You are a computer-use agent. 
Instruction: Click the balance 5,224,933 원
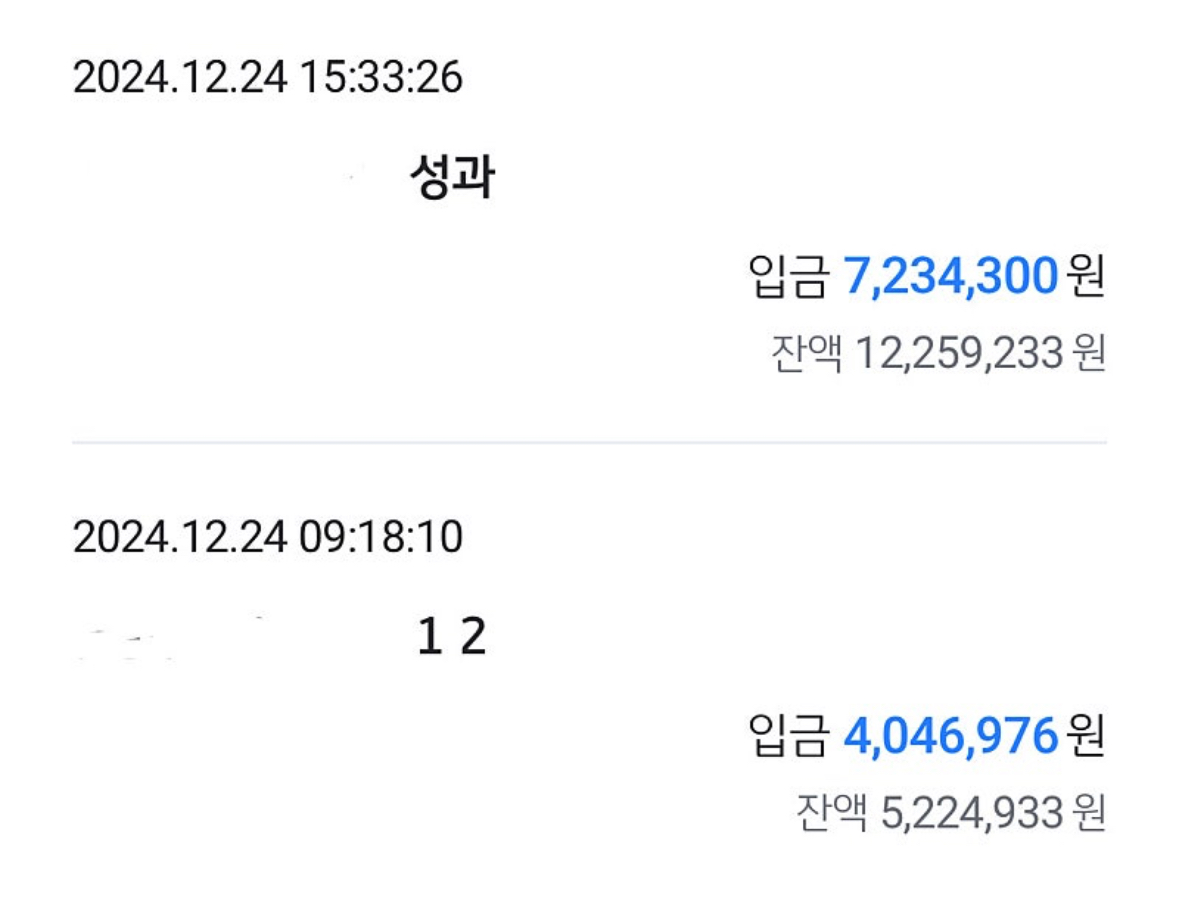click(993, 813)
